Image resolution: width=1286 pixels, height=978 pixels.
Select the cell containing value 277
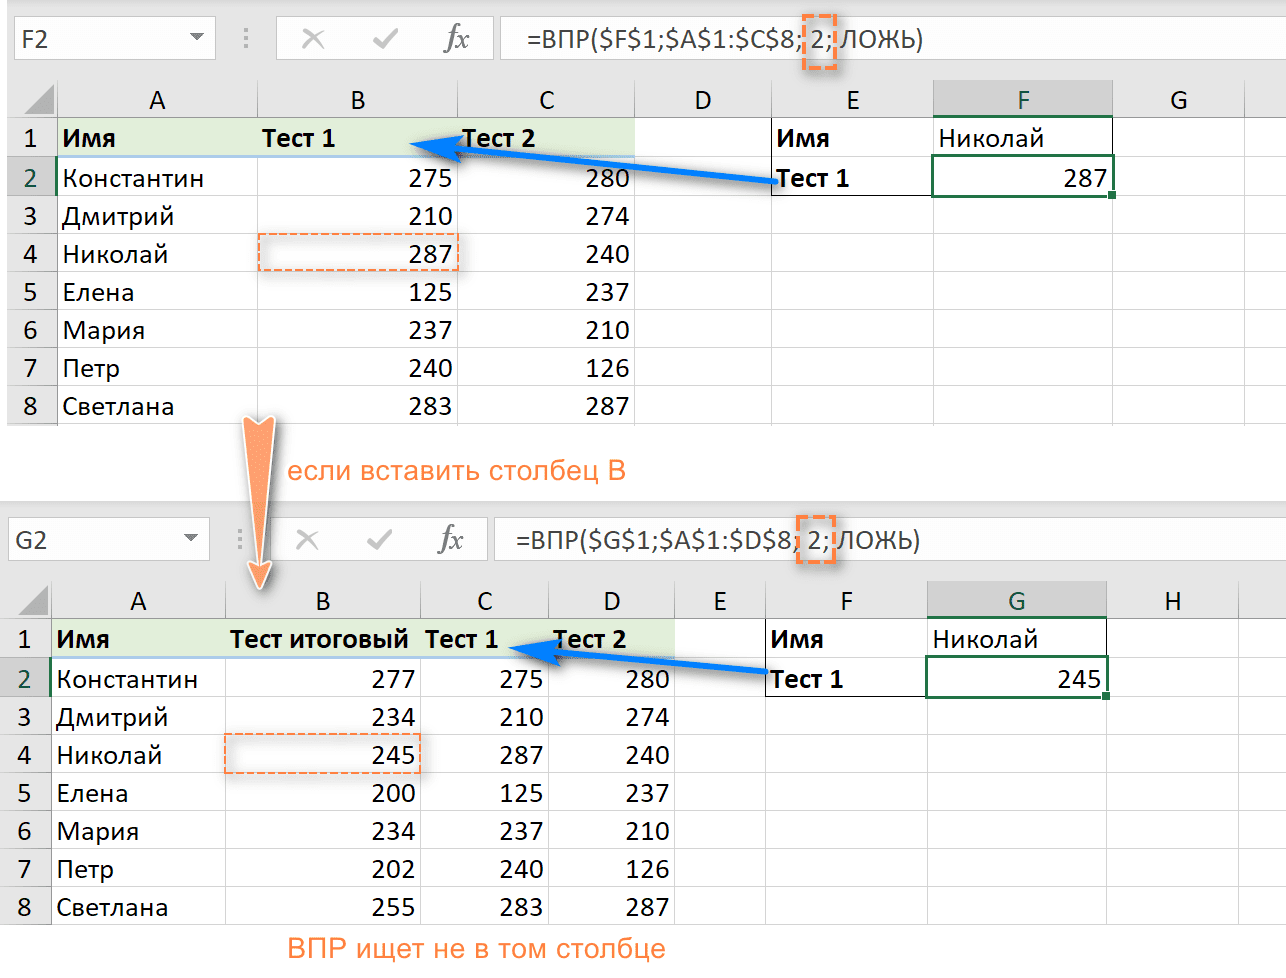coord(322,679)
